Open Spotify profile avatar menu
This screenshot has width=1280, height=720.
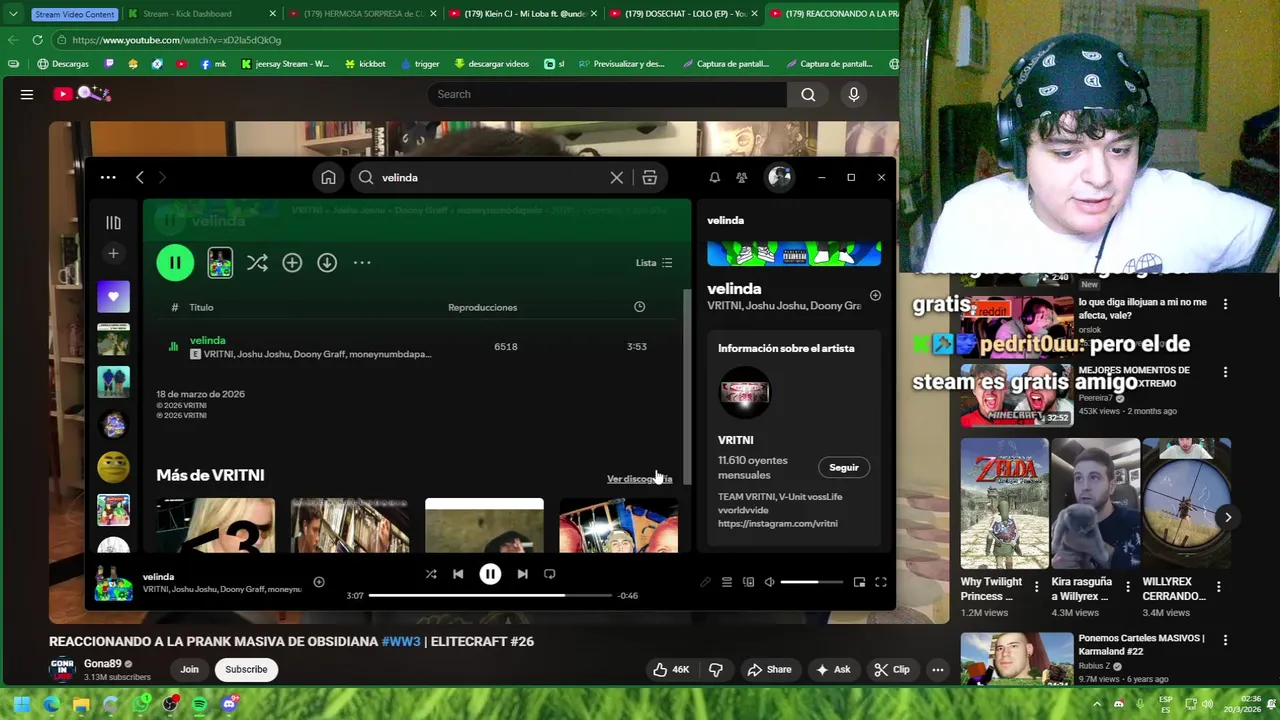click(x=779, y=177)
